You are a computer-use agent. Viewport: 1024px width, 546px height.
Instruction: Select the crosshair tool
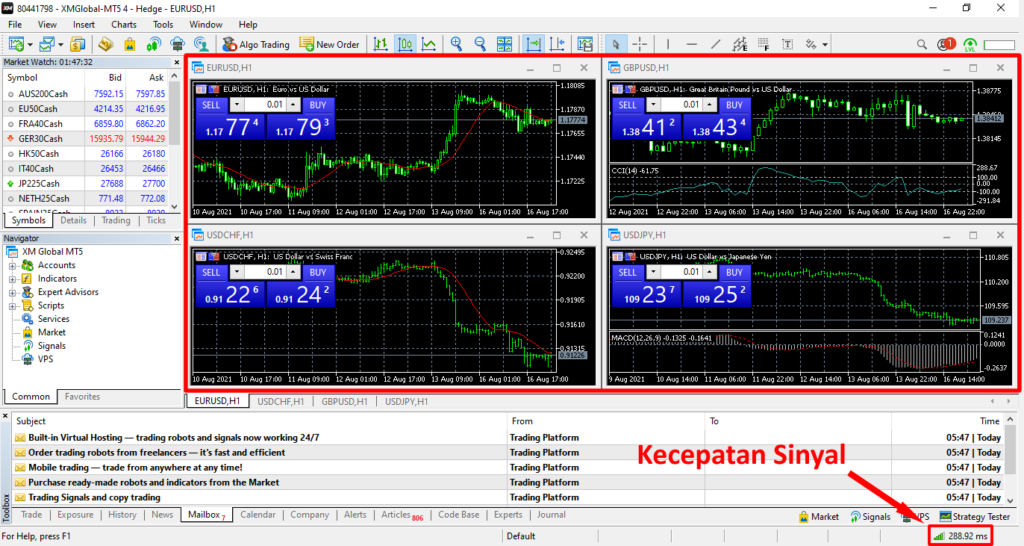point(640,44)
